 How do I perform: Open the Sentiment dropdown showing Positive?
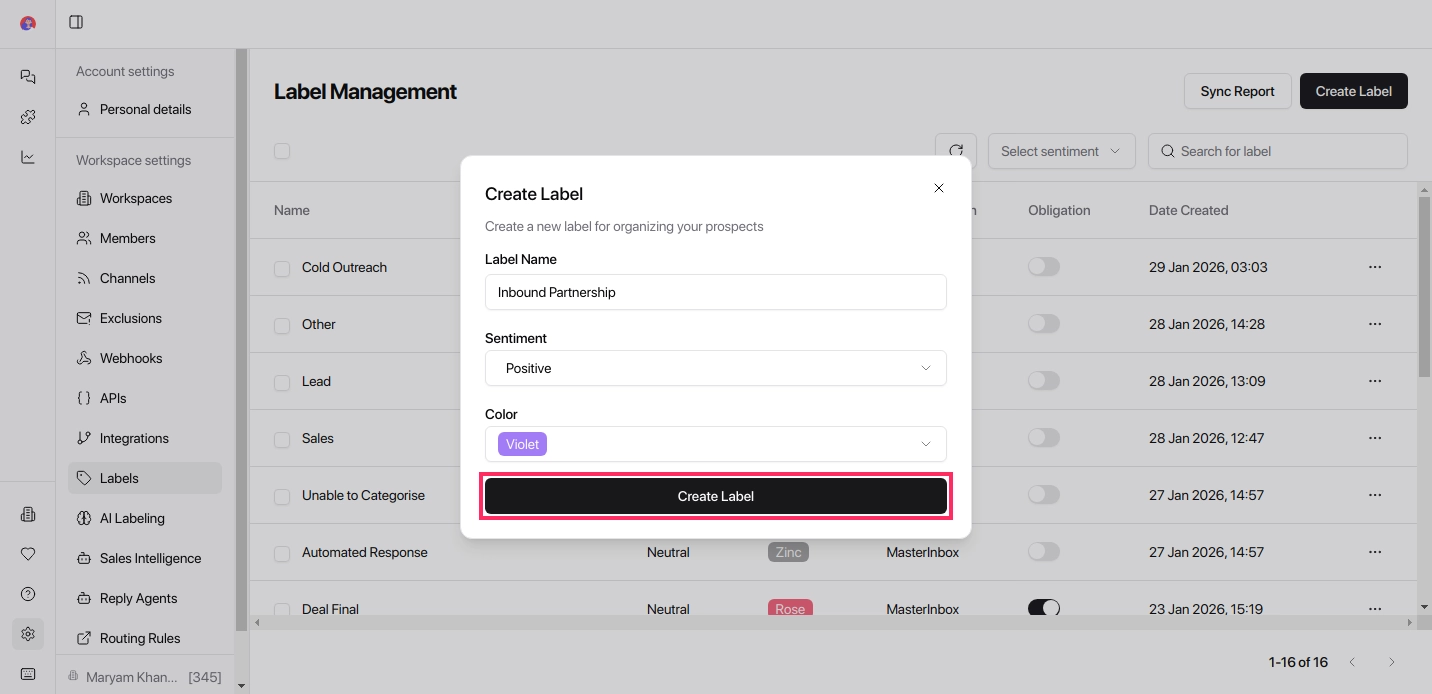tap(715, 368)
